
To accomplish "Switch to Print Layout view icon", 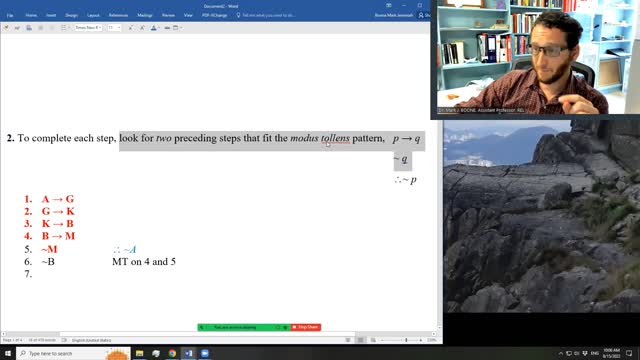I will pos(360,340).
